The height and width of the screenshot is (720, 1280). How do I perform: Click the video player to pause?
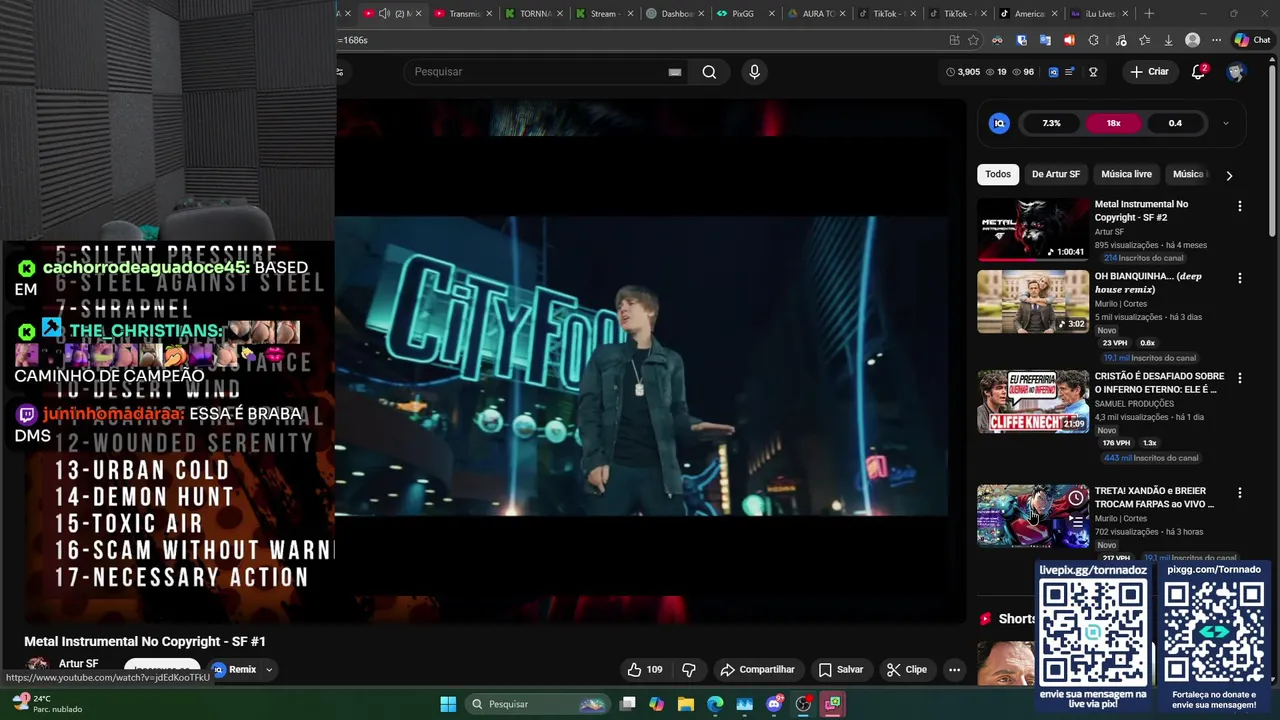click(x=641, y=366)
